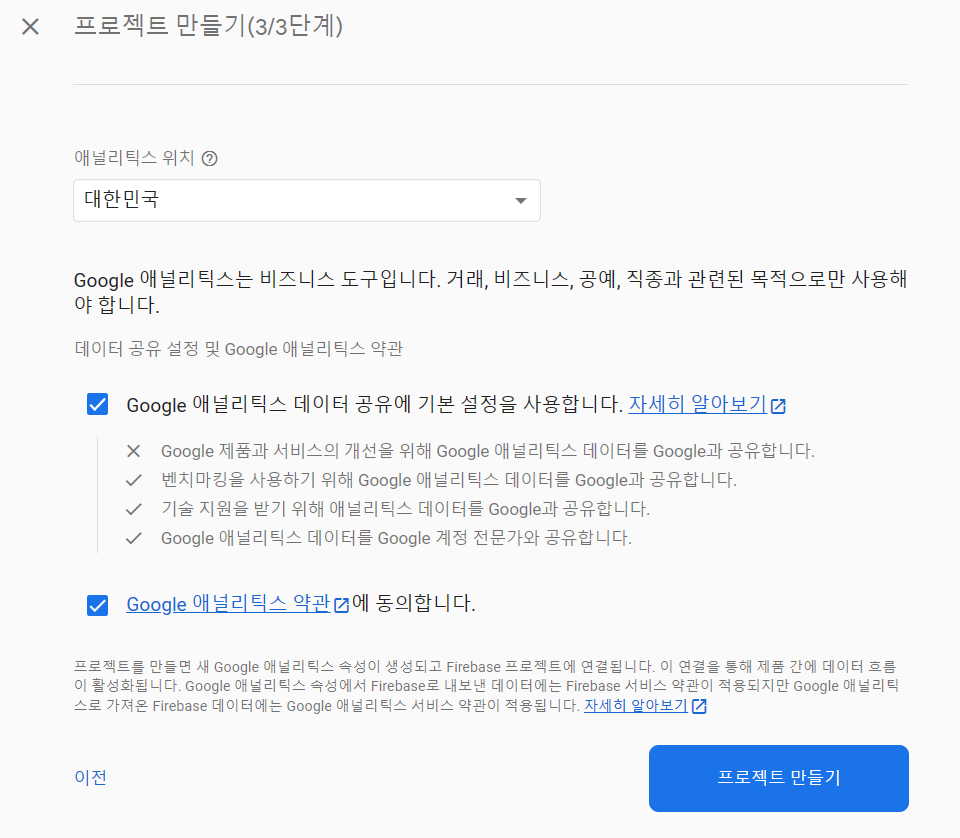Click the text 에 동의합니다
960x838 pixels.
414,604
